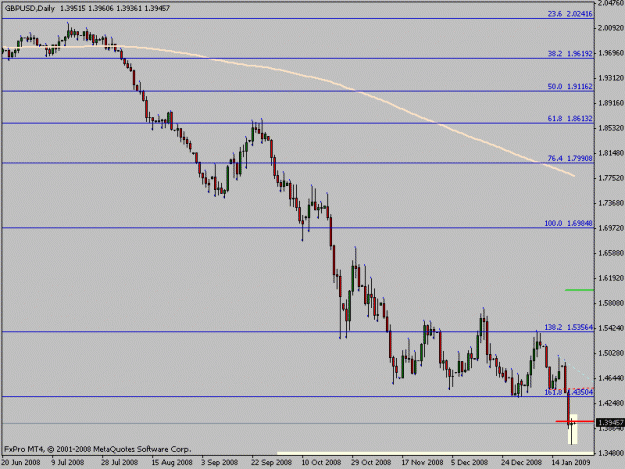Select the 38.2 Fibonacci level label 1.96192
Viewport: 625px width, 469px height.
[x=570, y=53]
